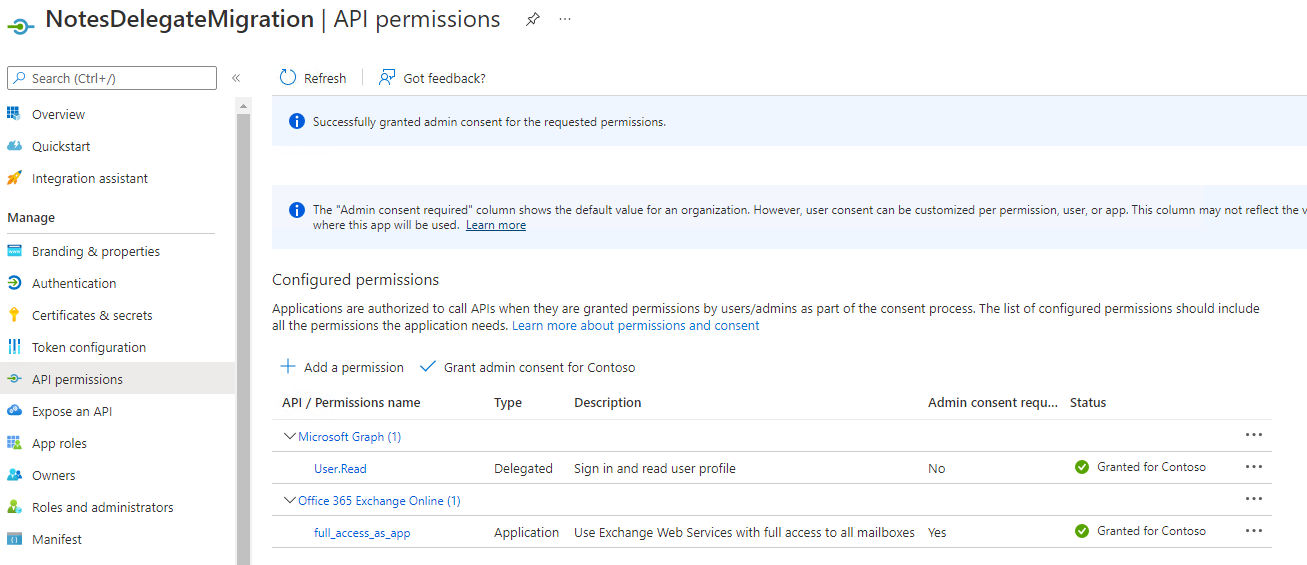Open more options for full_access_as_app row
Screen dimensions: 1307x565
1254,531
